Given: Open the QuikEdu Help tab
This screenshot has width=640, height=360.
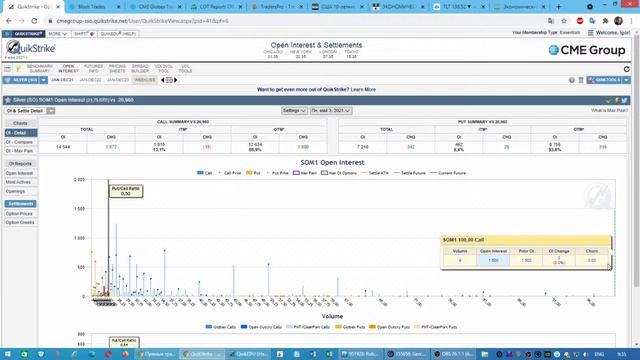Looking at the screenshot, I should pyautogui.click(x=118, y=34).
